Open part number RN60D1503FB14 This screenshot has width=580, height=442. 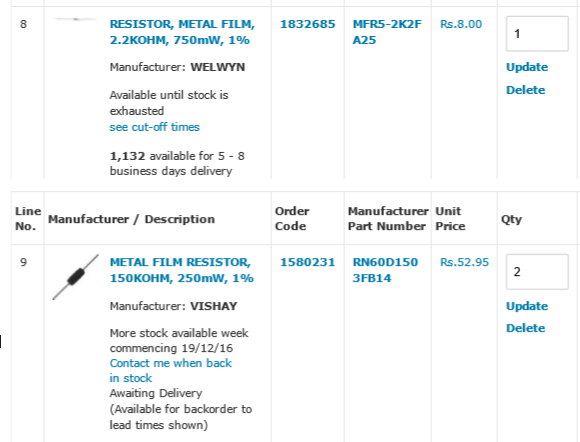pos(385,270)
